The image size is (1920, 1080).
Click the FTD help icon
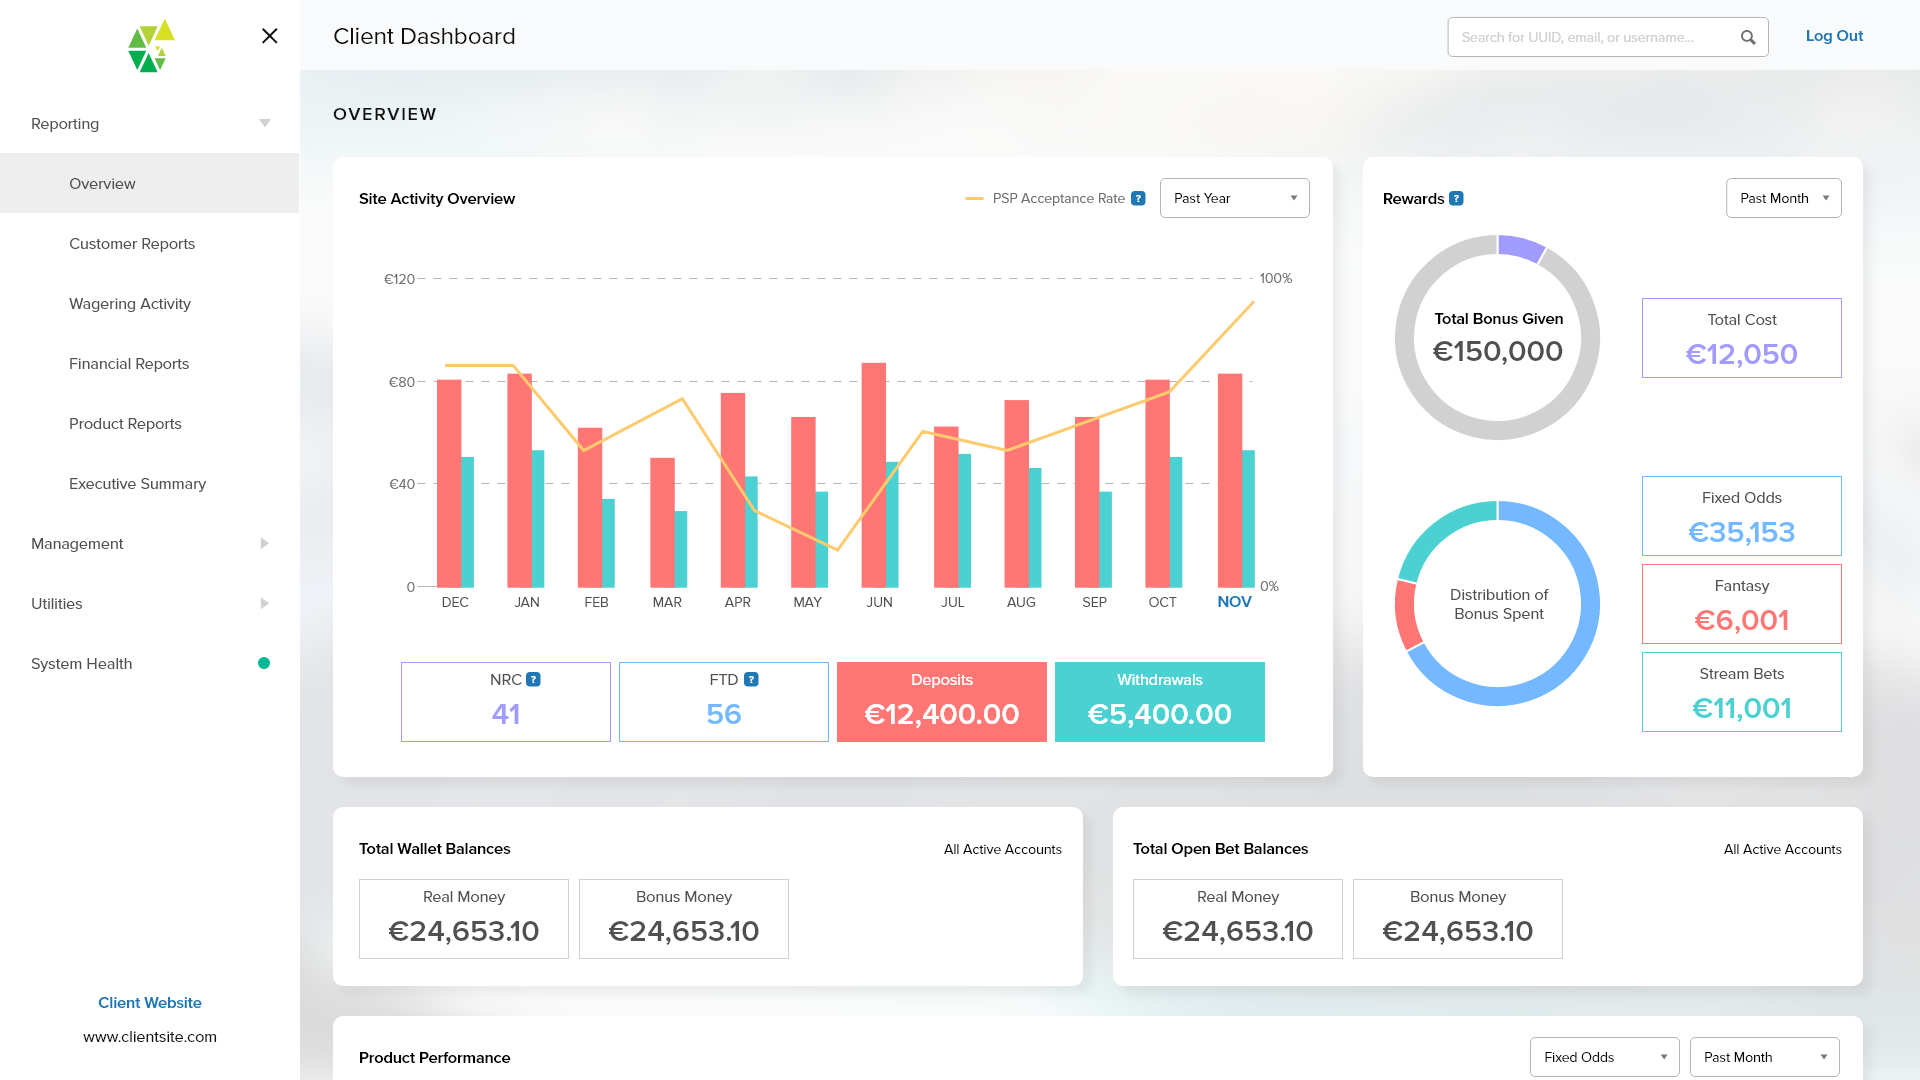pos(751,679)
